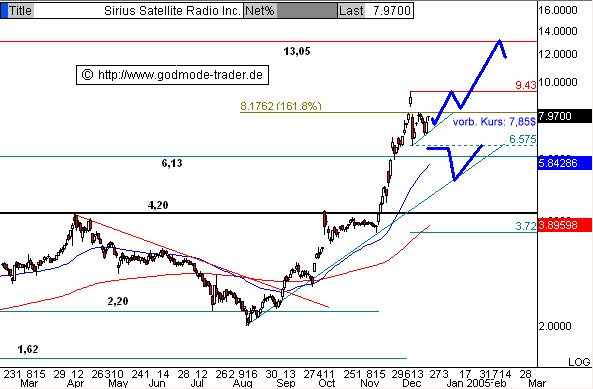Click the 3.72 teal level label

[x=526, y=226]
